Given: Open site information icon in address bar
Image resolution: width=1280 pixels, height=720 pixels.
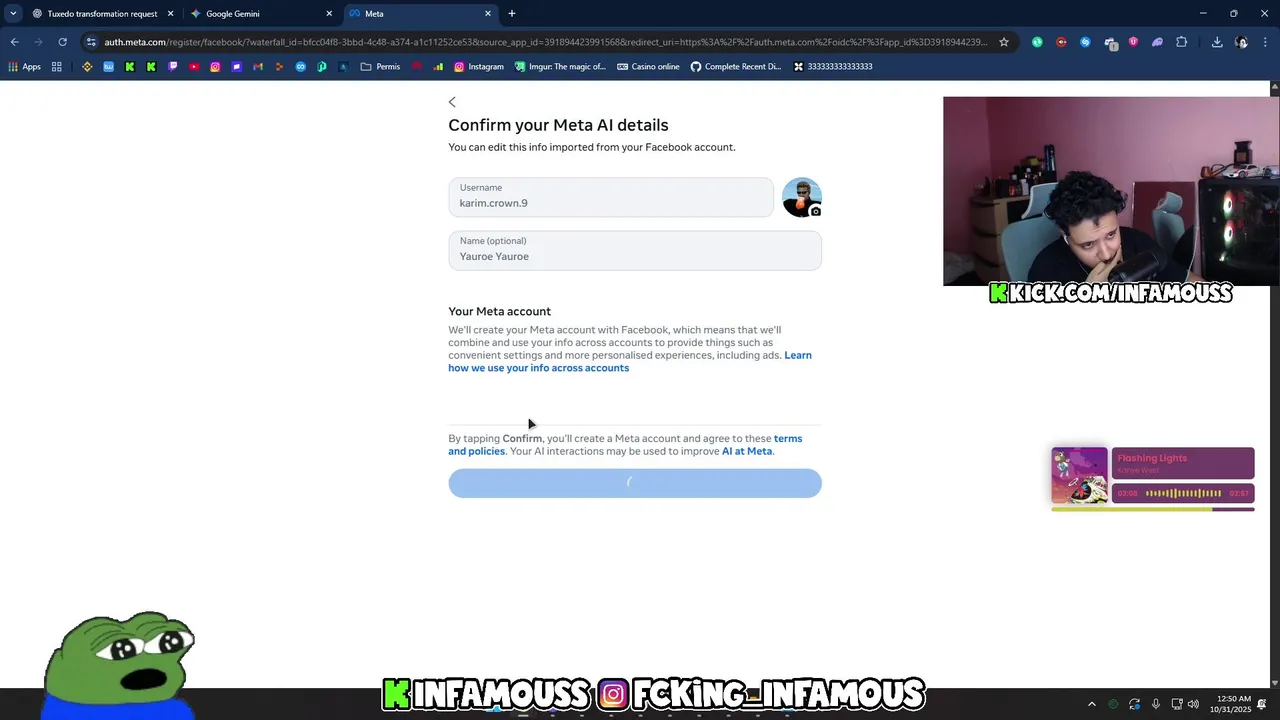Looking at the screenshot, I should (91, 42).
